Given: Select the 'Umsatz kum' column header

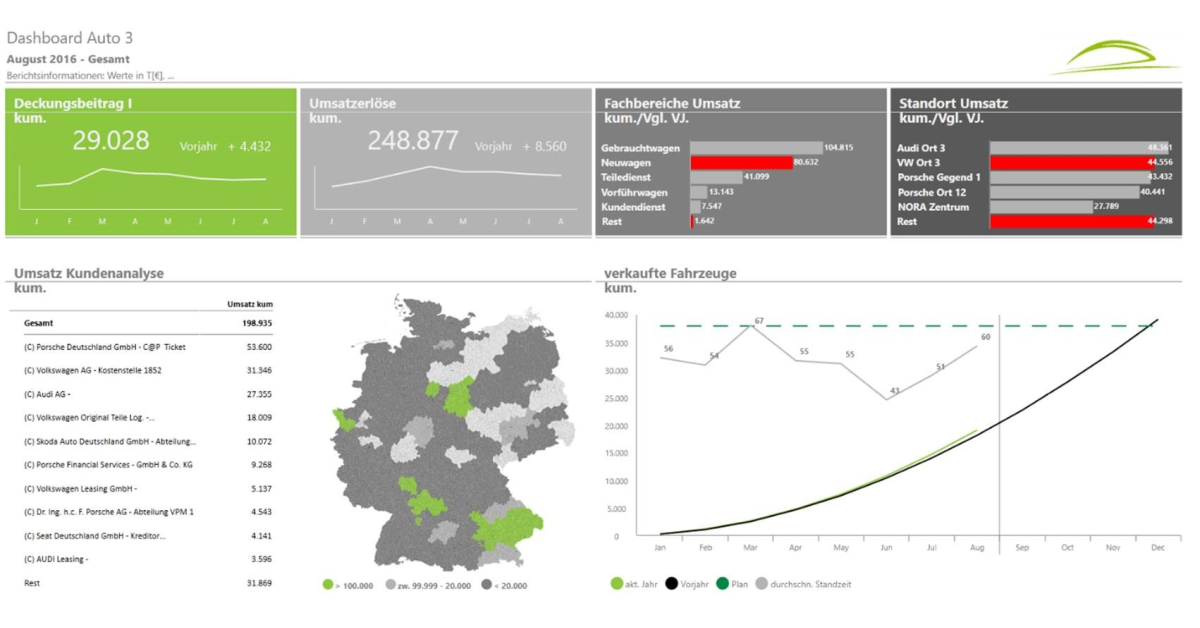Looking at the screenshot, I should [250, 304].
